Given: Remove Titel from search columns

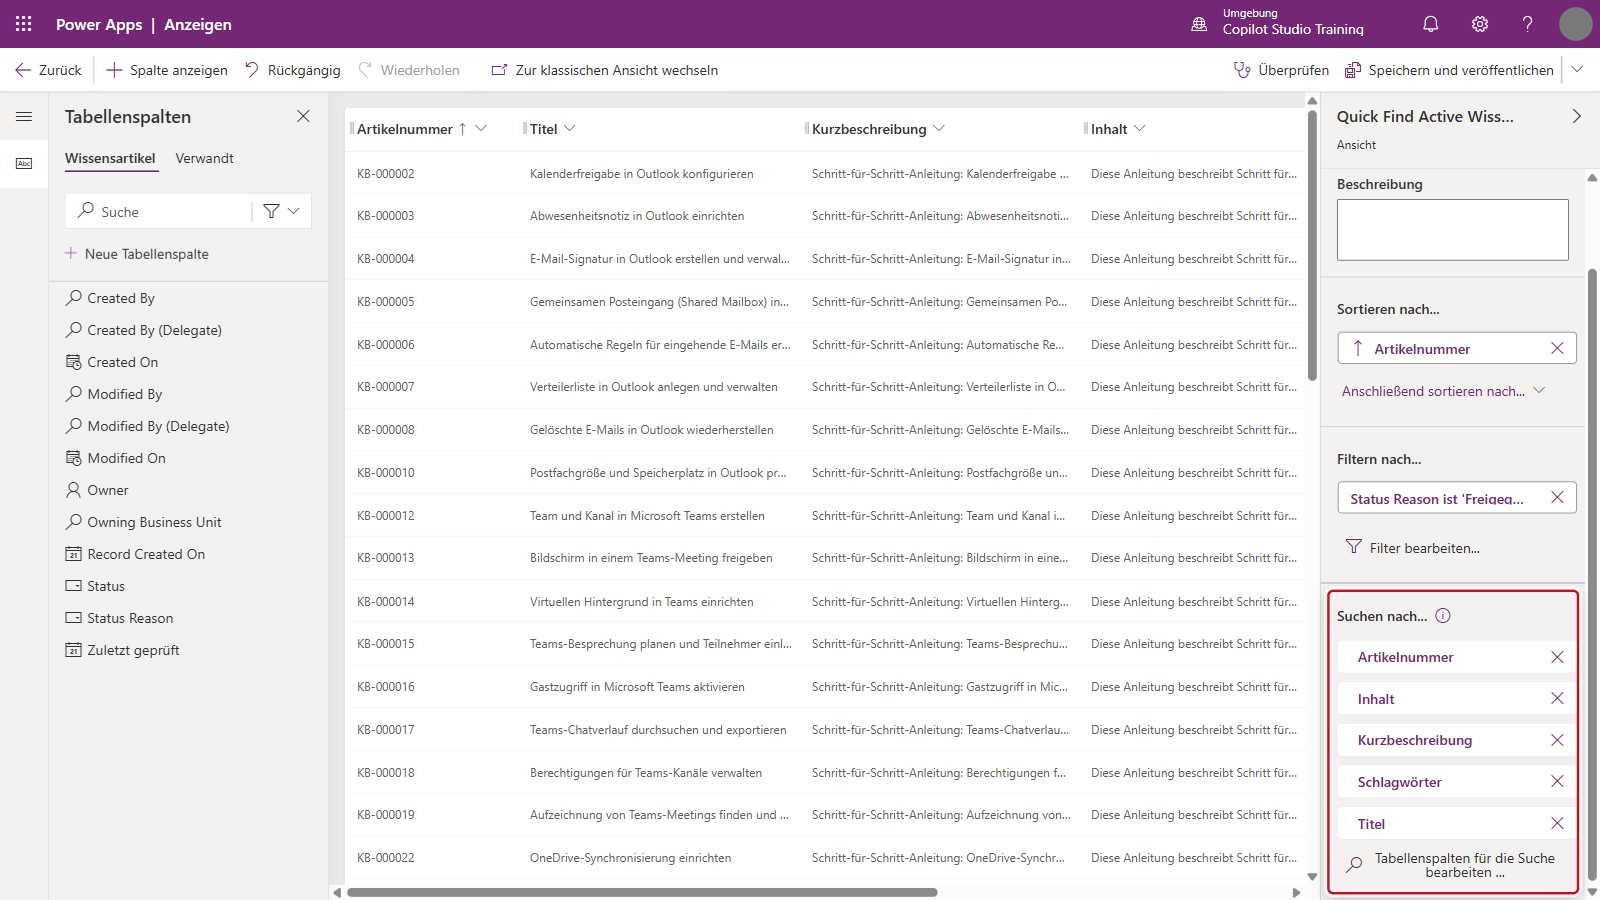Looking at the screenshot, I should tap(1557, 823).
